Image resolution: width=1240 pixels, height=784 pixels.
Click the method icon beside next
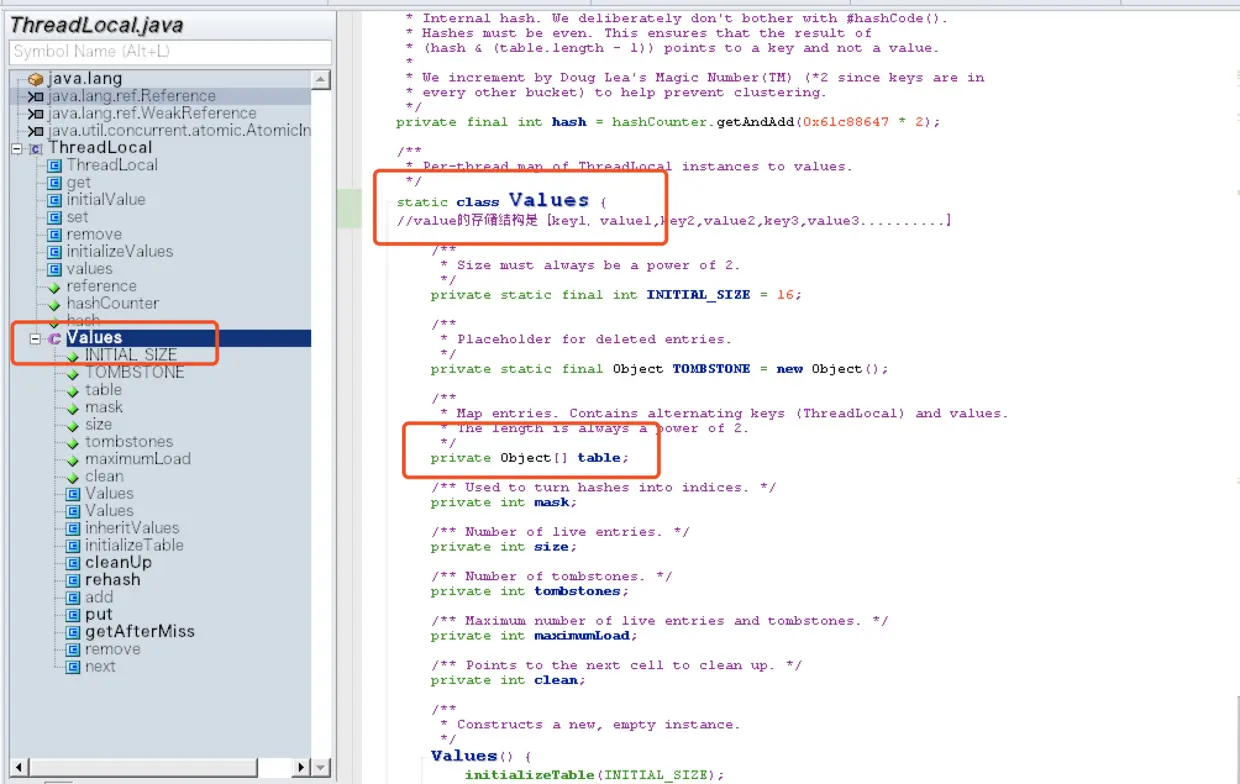(73, 667)
